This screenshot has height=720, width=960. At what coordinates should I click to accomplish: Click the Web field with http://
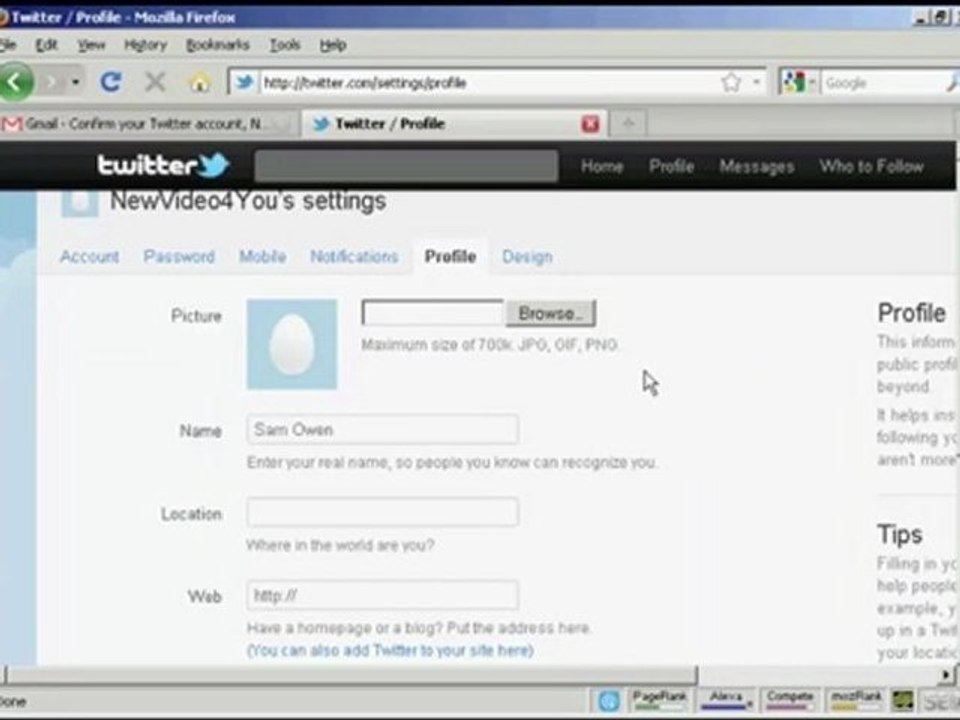383,595
